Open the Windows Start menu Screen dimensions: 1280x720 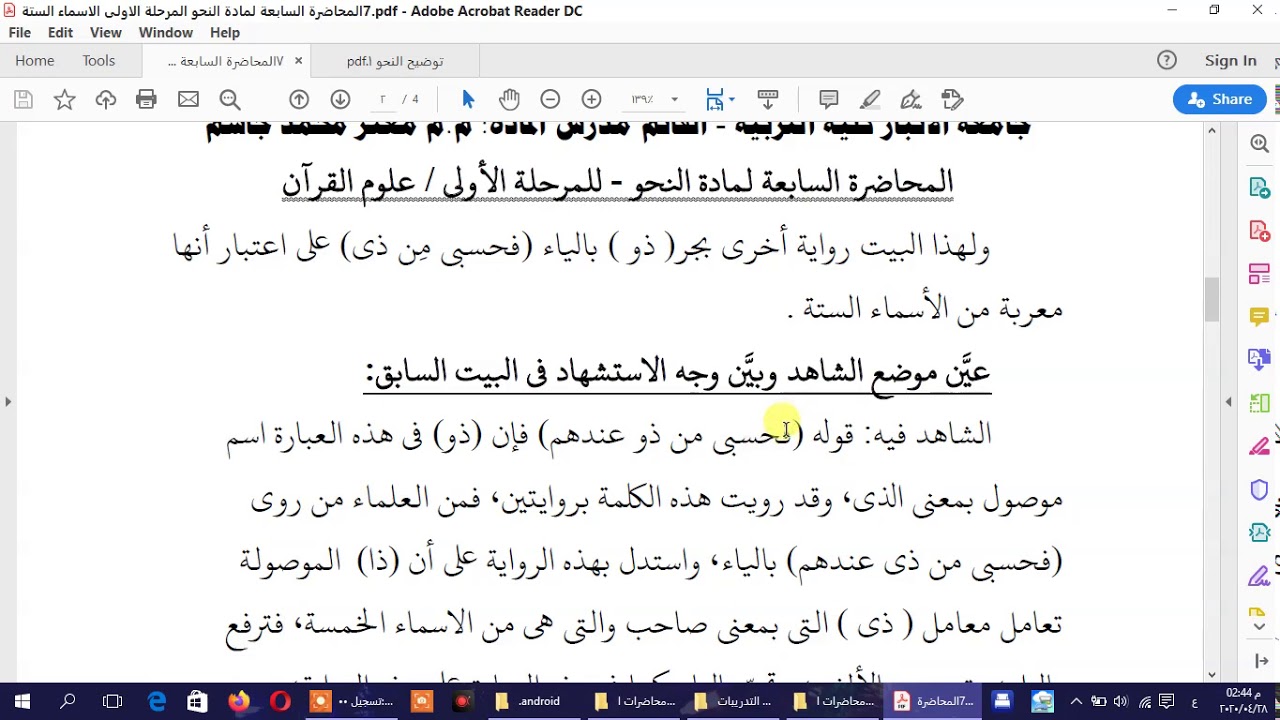coord(22,702)
